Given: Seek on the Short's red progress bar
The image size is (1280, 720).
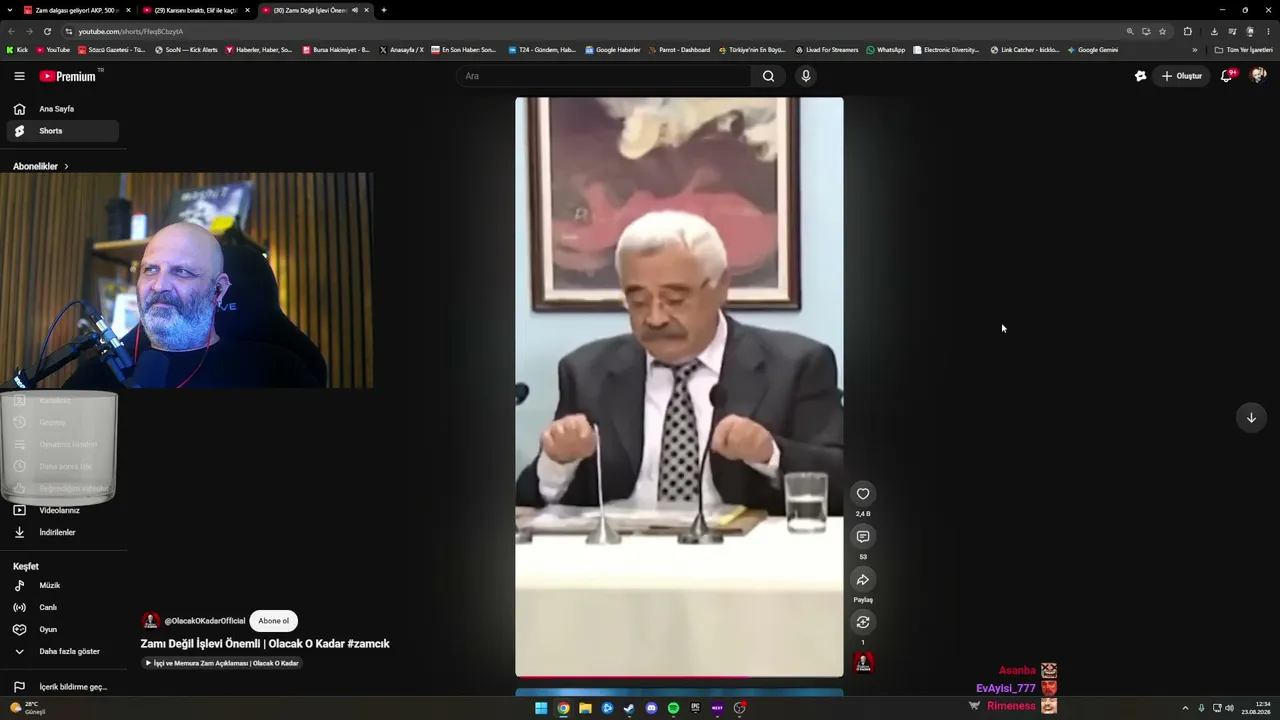Looking at the screenshot, I should pos(679,677).
